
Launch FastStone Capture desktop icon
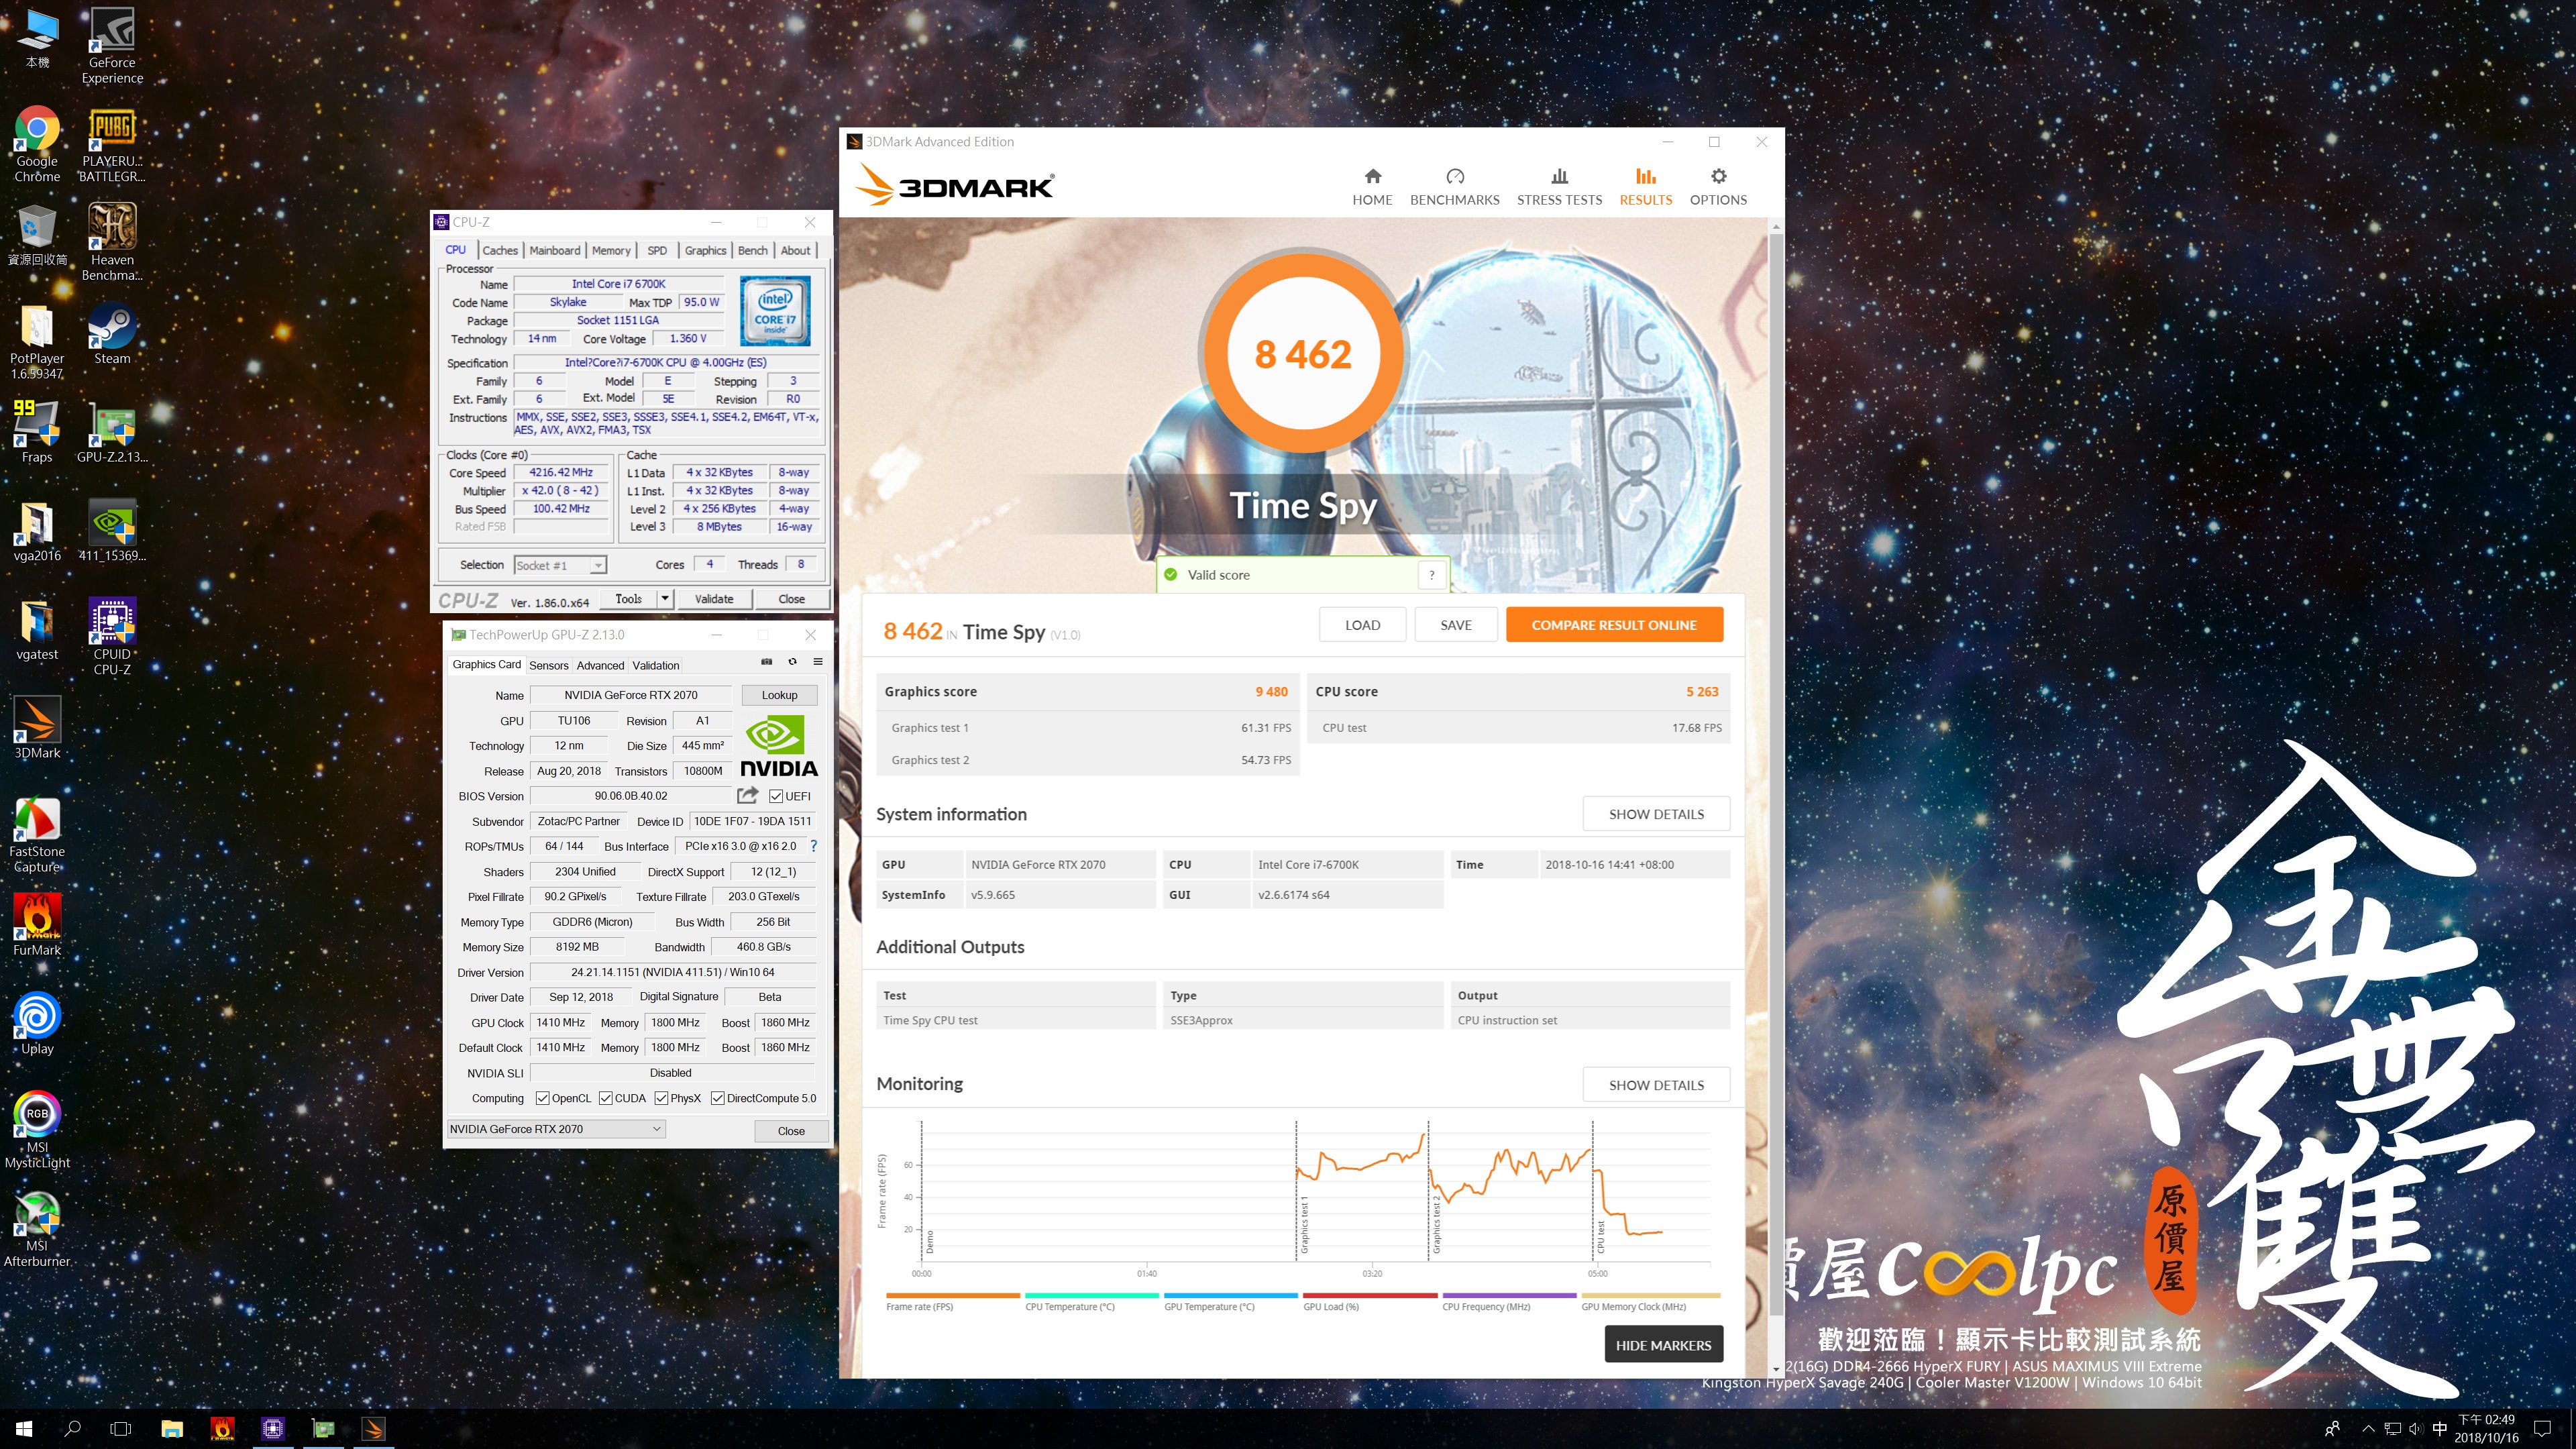pos(37,835)
